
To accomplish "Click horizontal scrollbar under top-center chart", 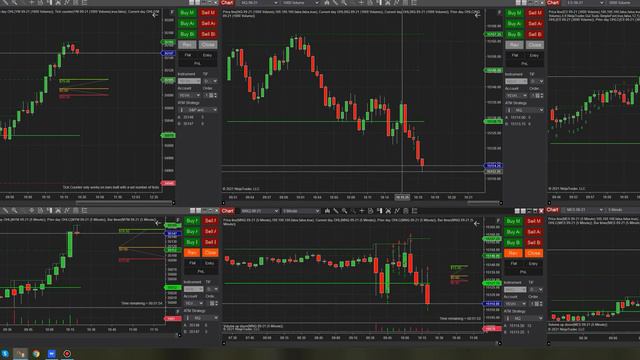I will click(x=483, y=203).
